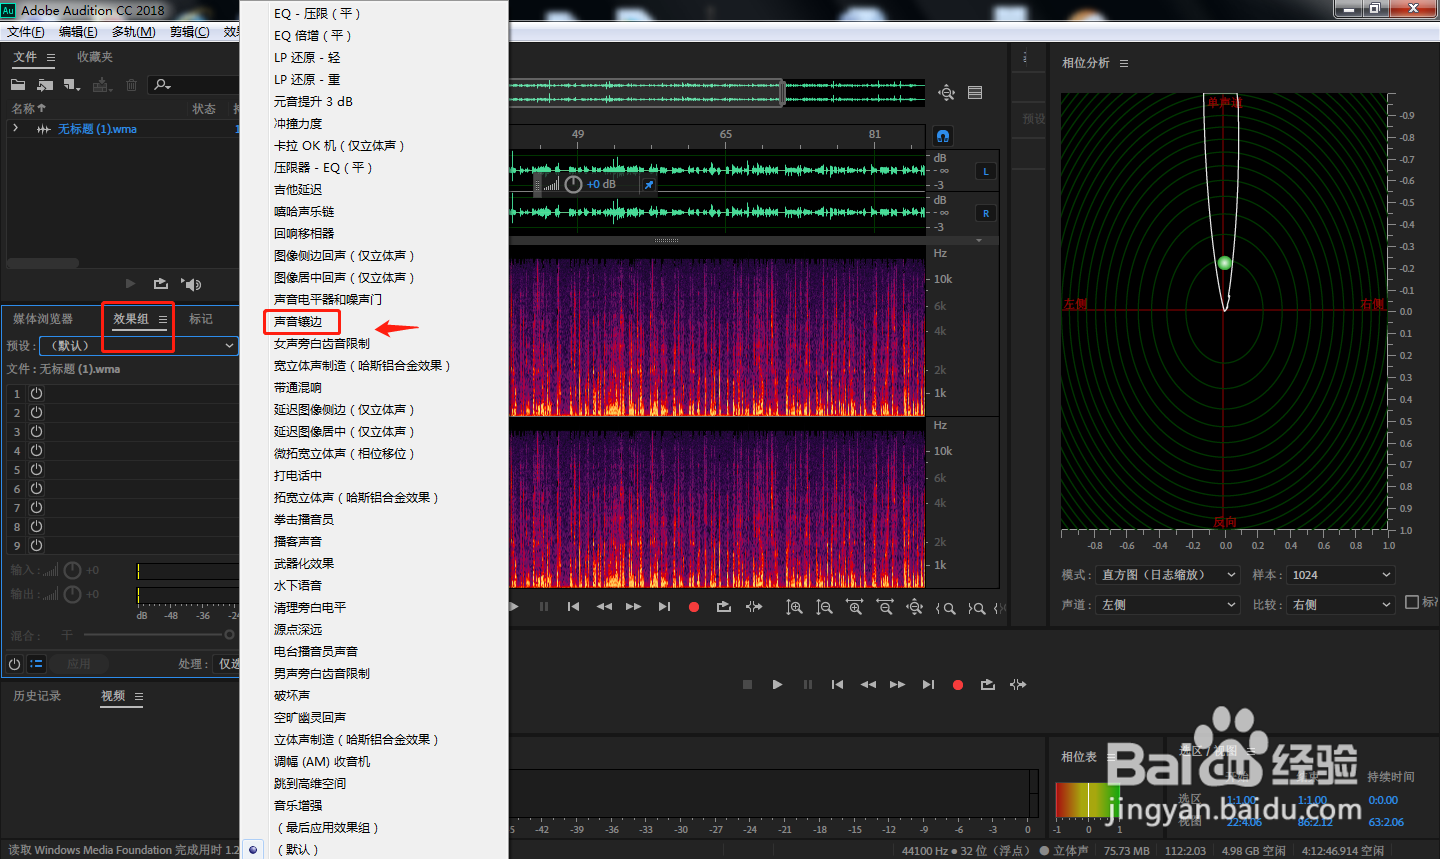Click the auto-play speaker icon in Files panel
The height and width of the screenshot is (859, 1440).
click(x=192, y=284)
